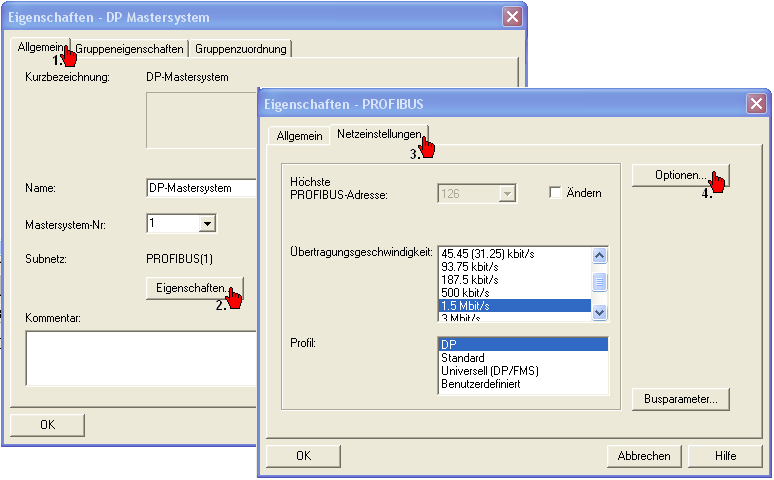This screenshot has width=774, height=480.
Task: Click into the Kommentar text area
Action: (x=141, y=359)
